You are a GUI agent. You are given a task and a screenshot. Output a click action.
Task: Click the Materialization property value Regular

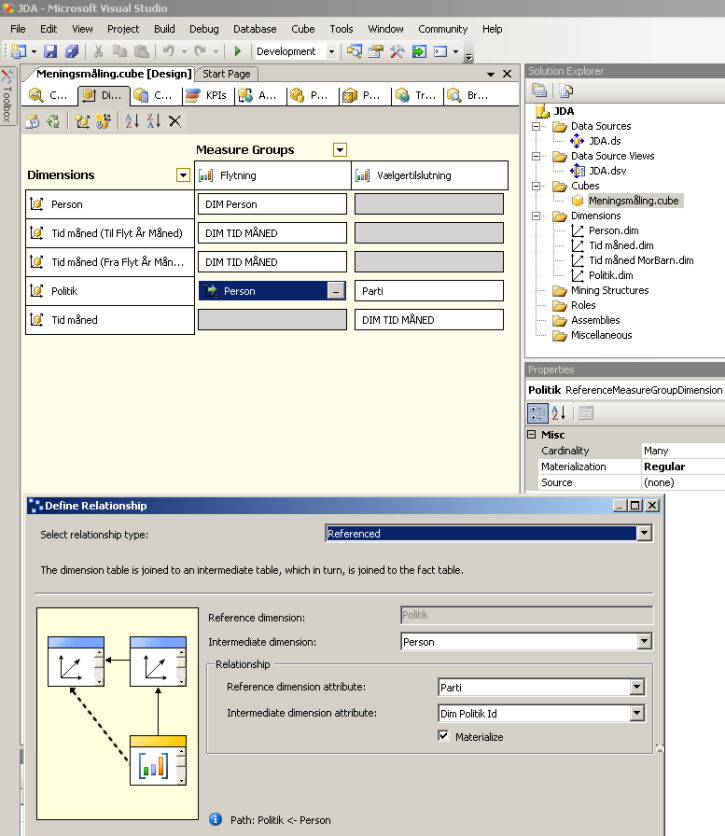tap(683, 467)
